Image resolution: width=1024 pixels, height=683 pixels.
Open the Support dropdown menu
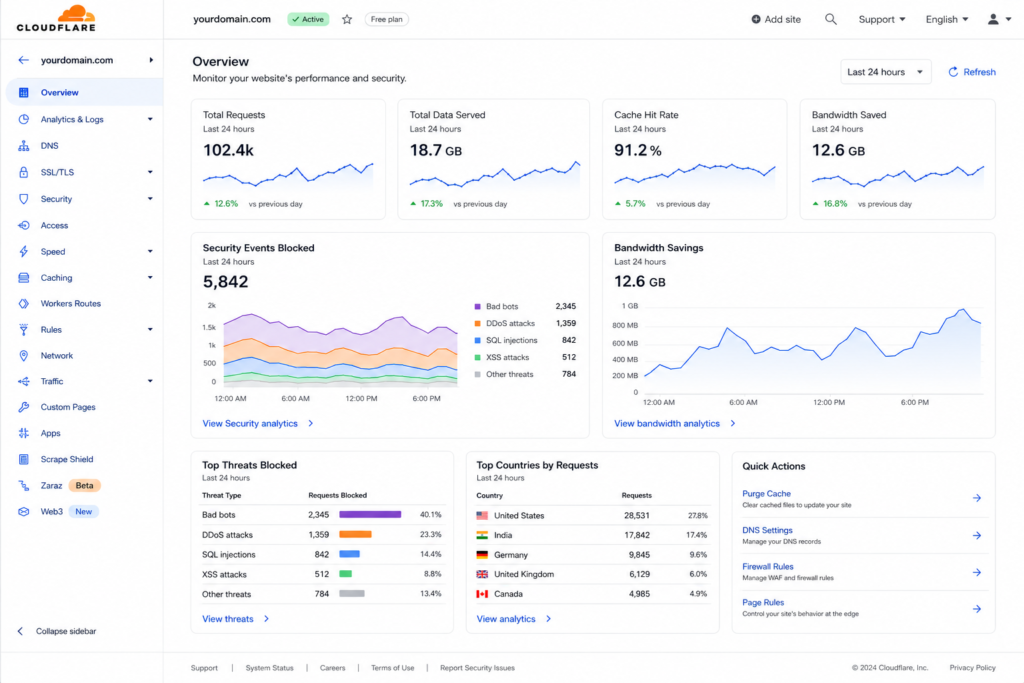[882, 20]
